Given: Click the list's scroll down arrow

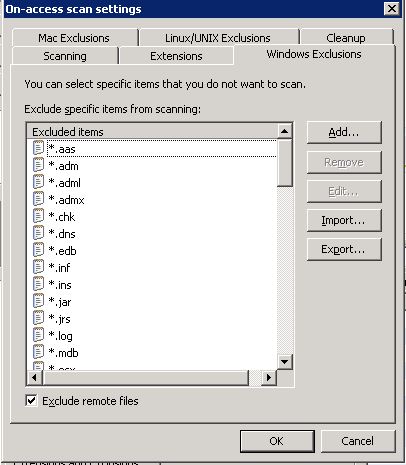Looking at the screenshot, I should coord(284,362).
